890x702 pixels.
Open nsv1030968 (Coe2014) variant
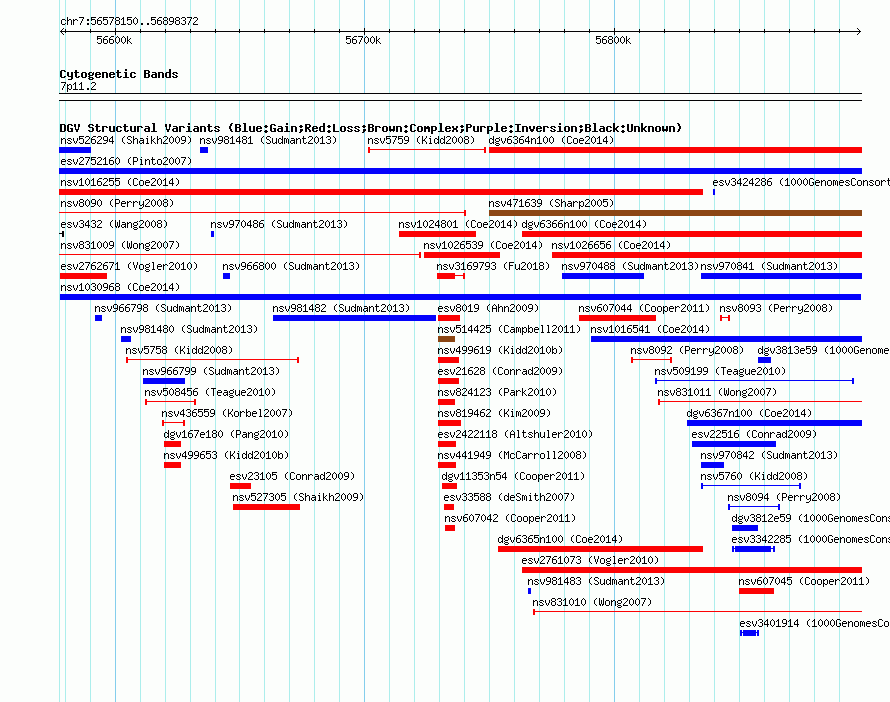coord(120,287)
